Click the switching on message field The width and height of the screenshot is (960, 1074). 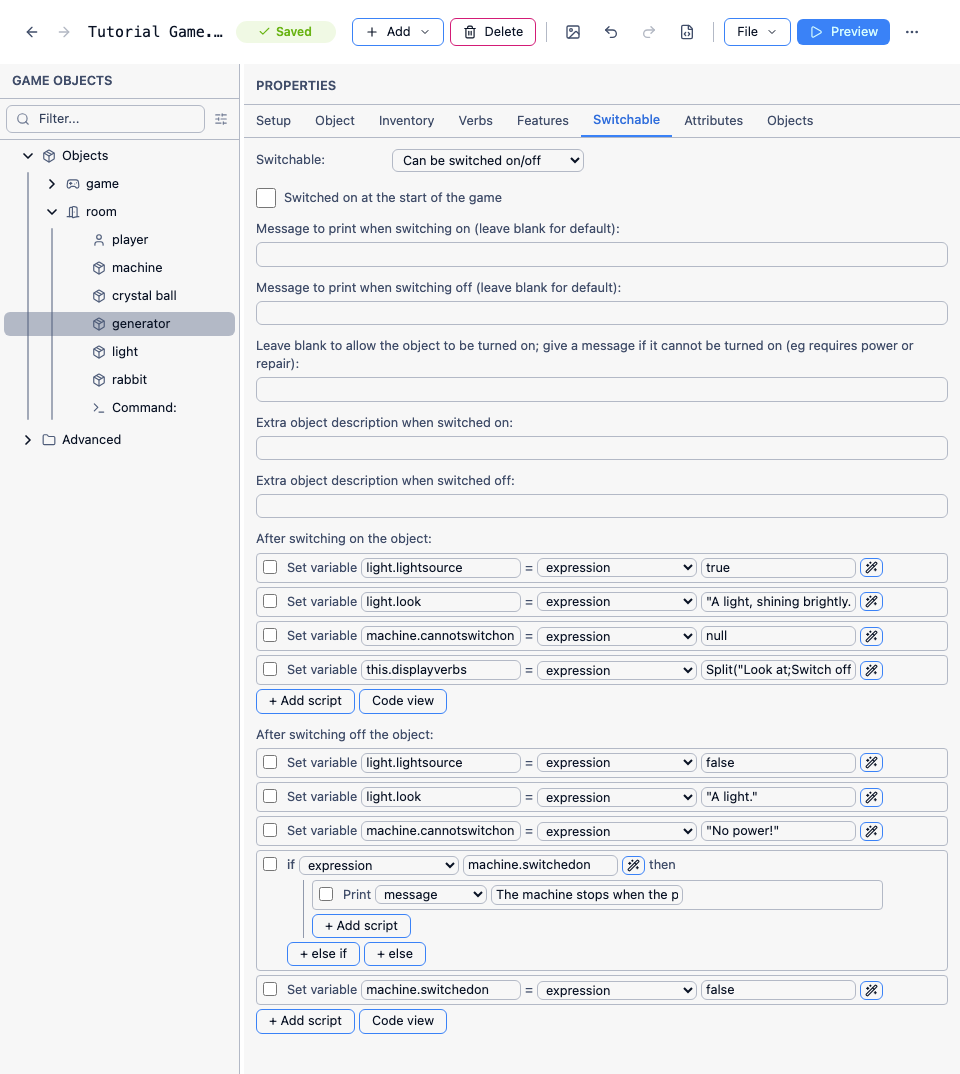tap(602, 255)
